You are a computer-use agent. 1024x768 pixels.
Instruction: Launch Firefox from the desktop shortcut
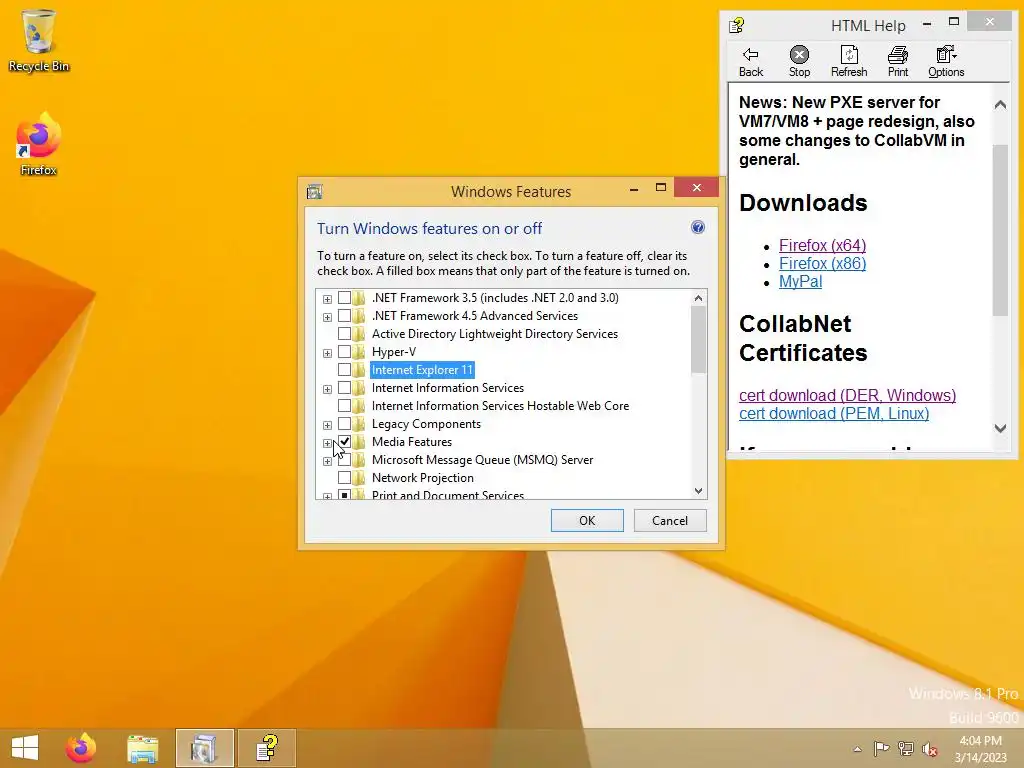tap(39, 144)
